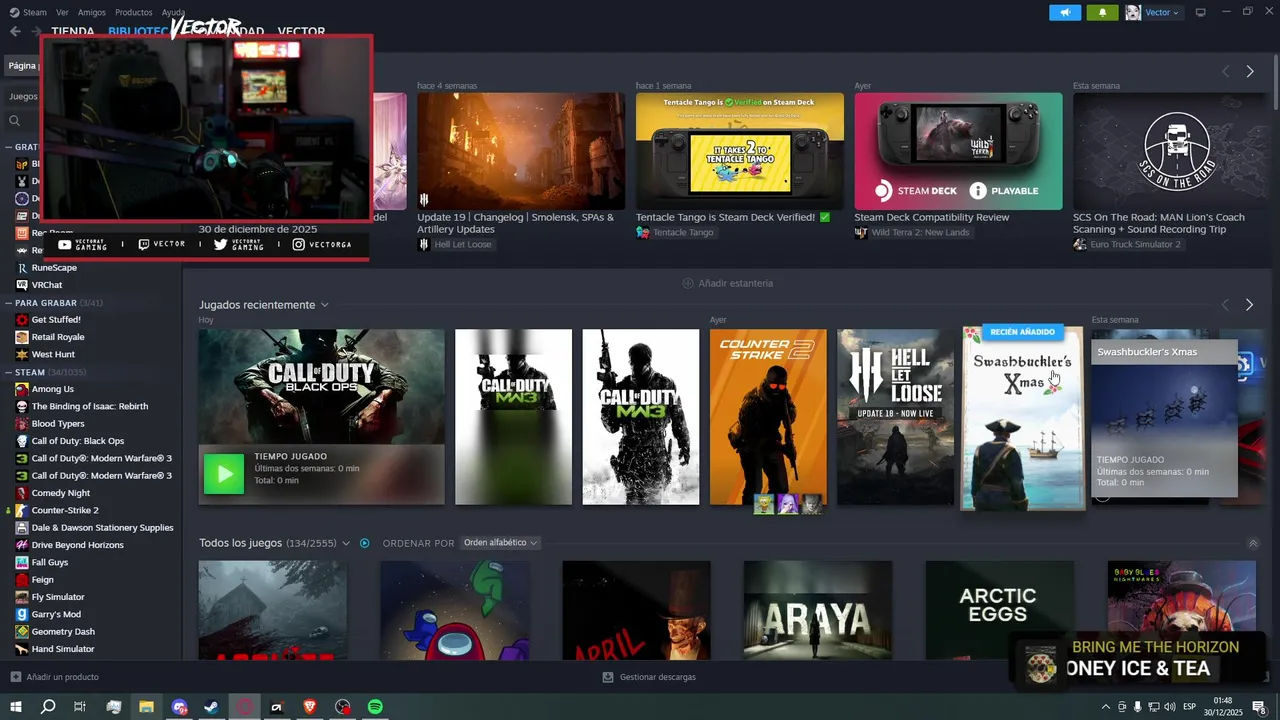The image size is (1280, 720).
Task: Open the Arctic Eggs game cover
Action: tap(999, 610)
